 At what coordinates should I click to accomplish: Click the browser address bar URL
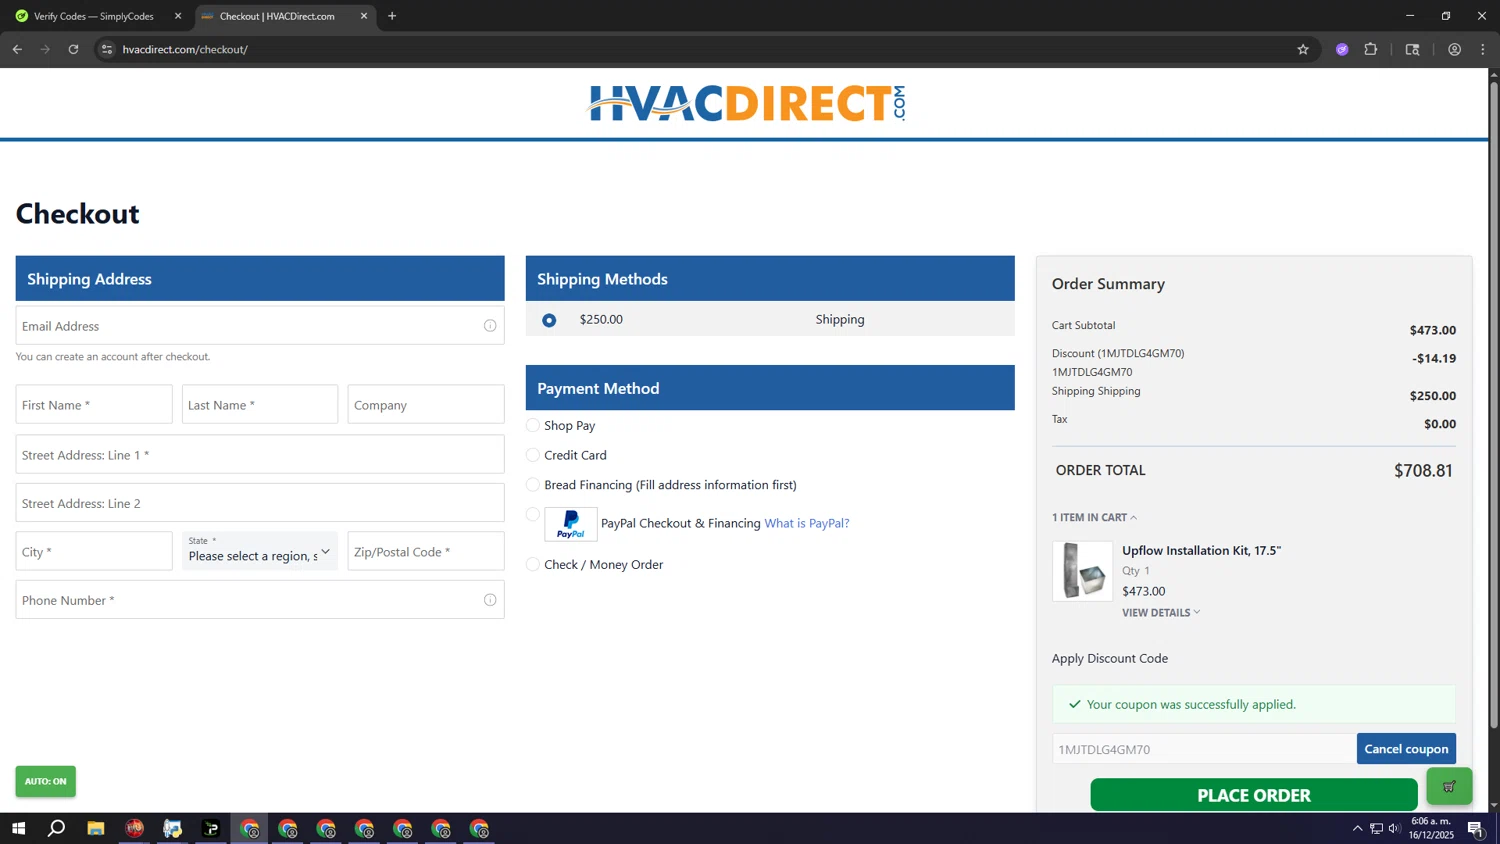pyautogui.click(x=185, y=49)
